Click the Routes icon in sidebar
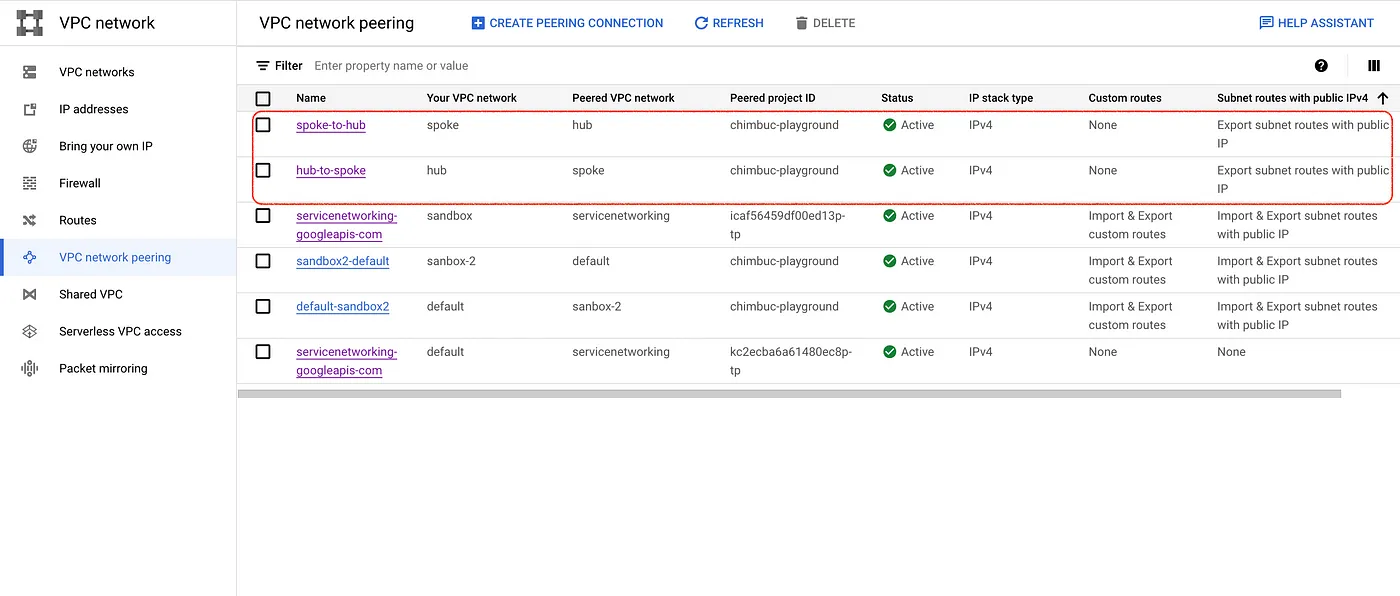This screenshot has width=1400, height=596. (x=30, y=220)
